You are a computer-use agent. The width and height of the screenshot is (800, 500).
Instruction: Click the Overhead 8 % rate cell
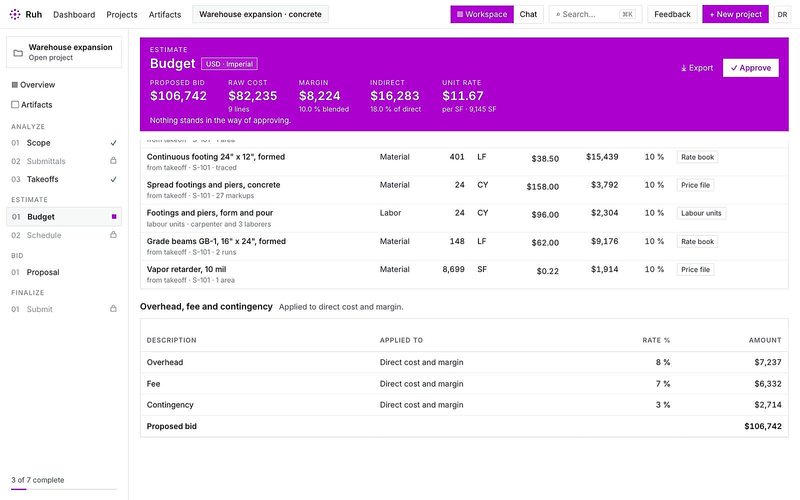(x=663, y=362)
